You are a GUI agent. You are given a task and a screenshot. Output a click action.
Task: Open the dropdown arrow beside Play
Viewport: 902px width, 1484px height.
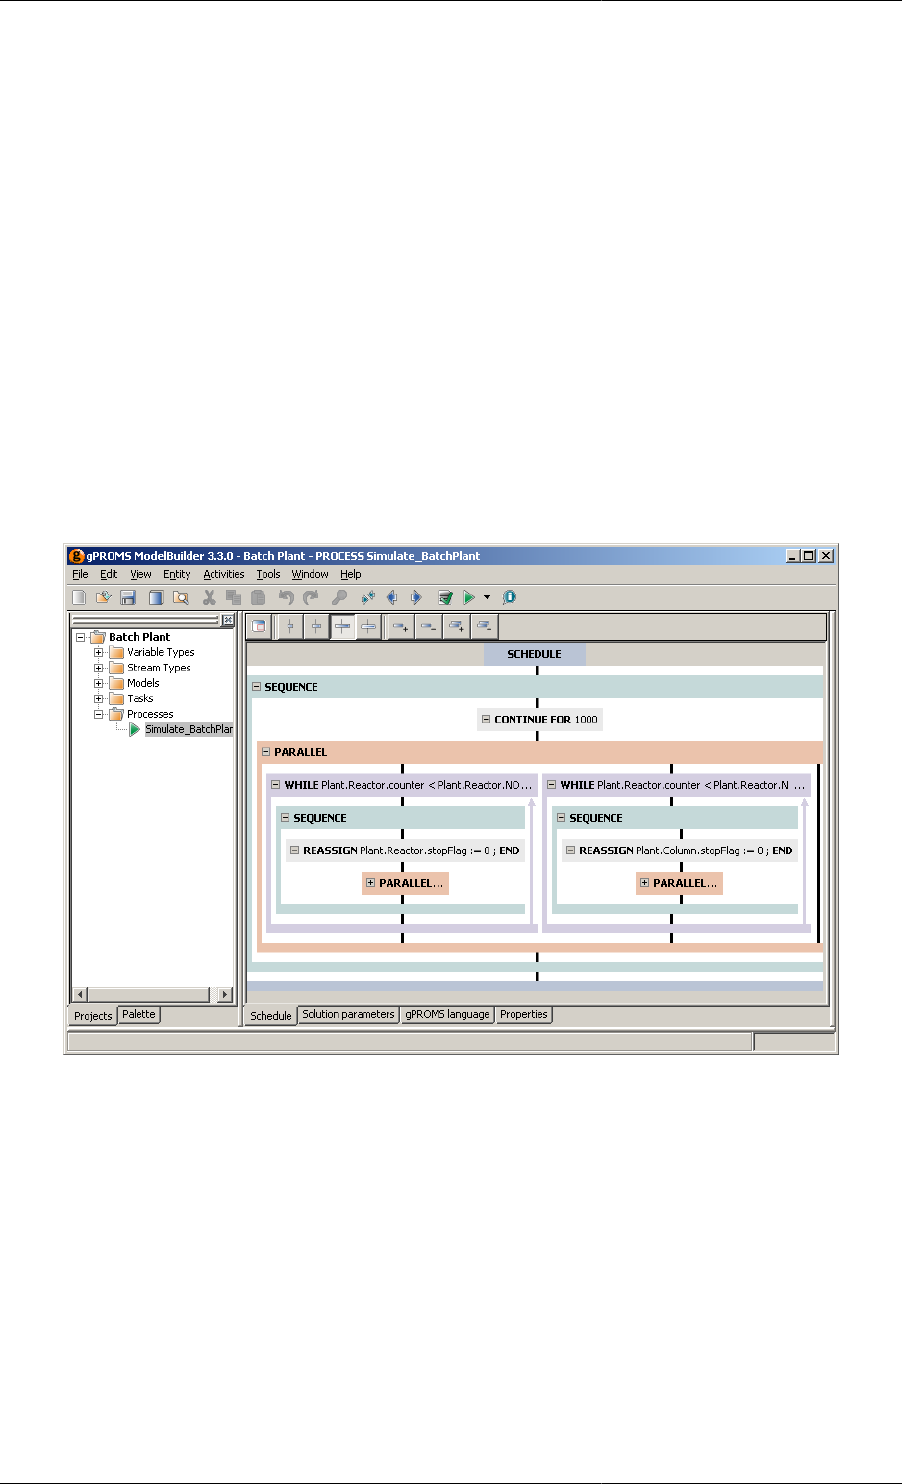[487, 598]
